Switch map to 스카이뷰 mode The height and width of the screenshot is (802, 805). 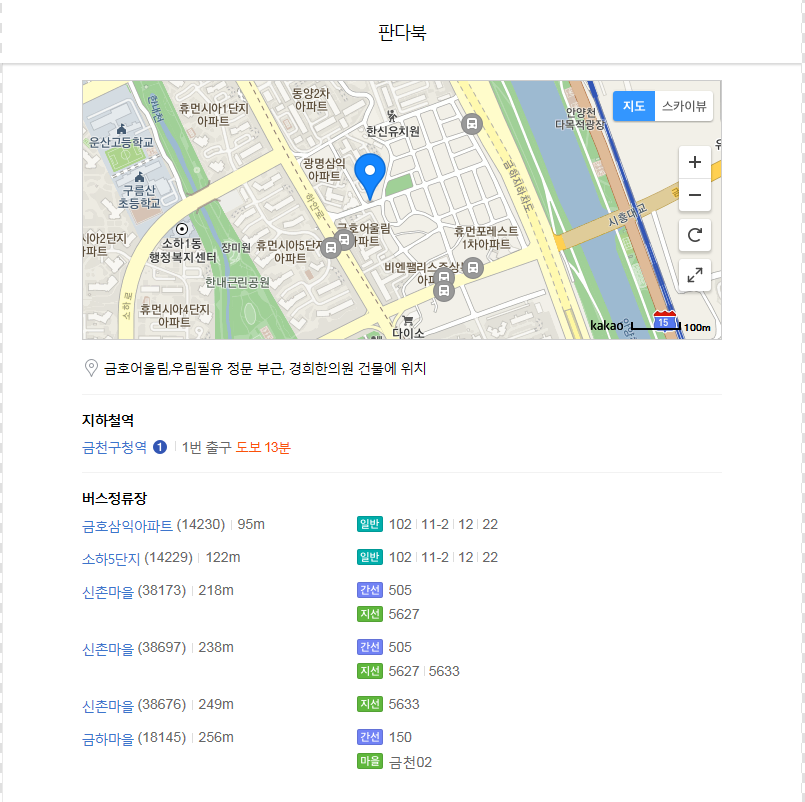click(683, 105)
